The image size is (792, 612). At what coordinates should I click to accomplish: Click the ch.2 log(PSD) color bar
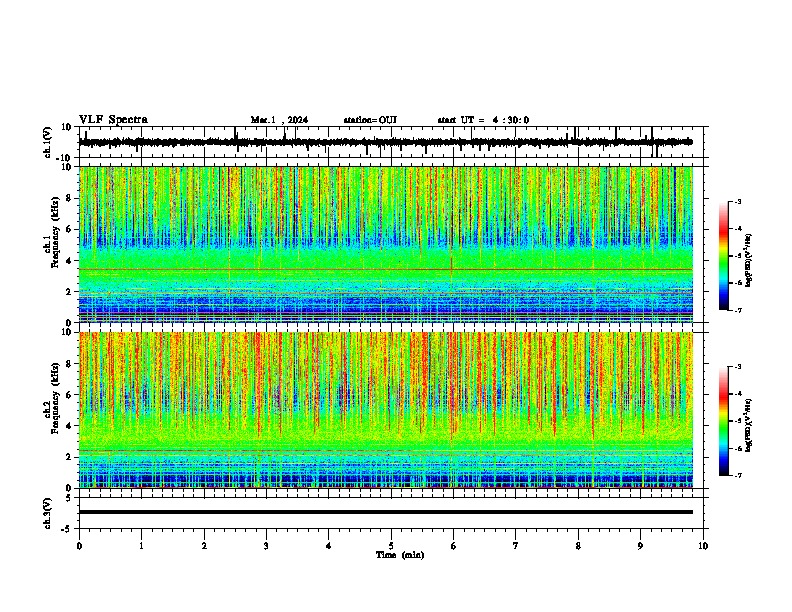(x=724, y=421)
